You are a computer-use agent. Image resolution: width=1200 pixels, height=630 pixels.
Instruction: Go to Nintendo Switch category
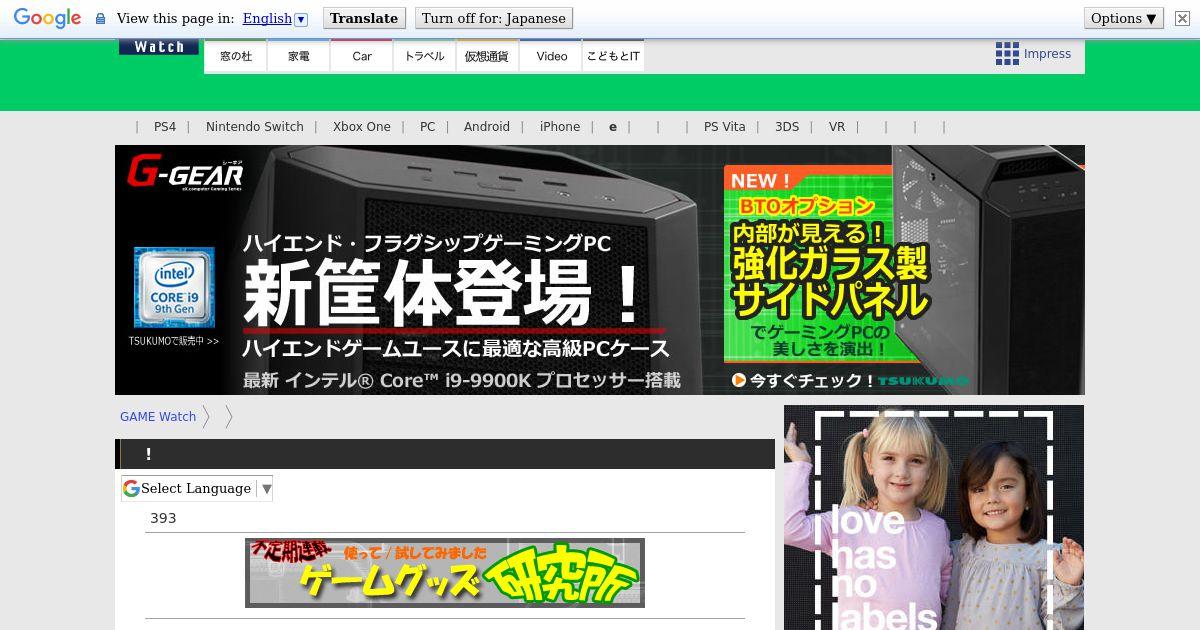click(255, 127)
